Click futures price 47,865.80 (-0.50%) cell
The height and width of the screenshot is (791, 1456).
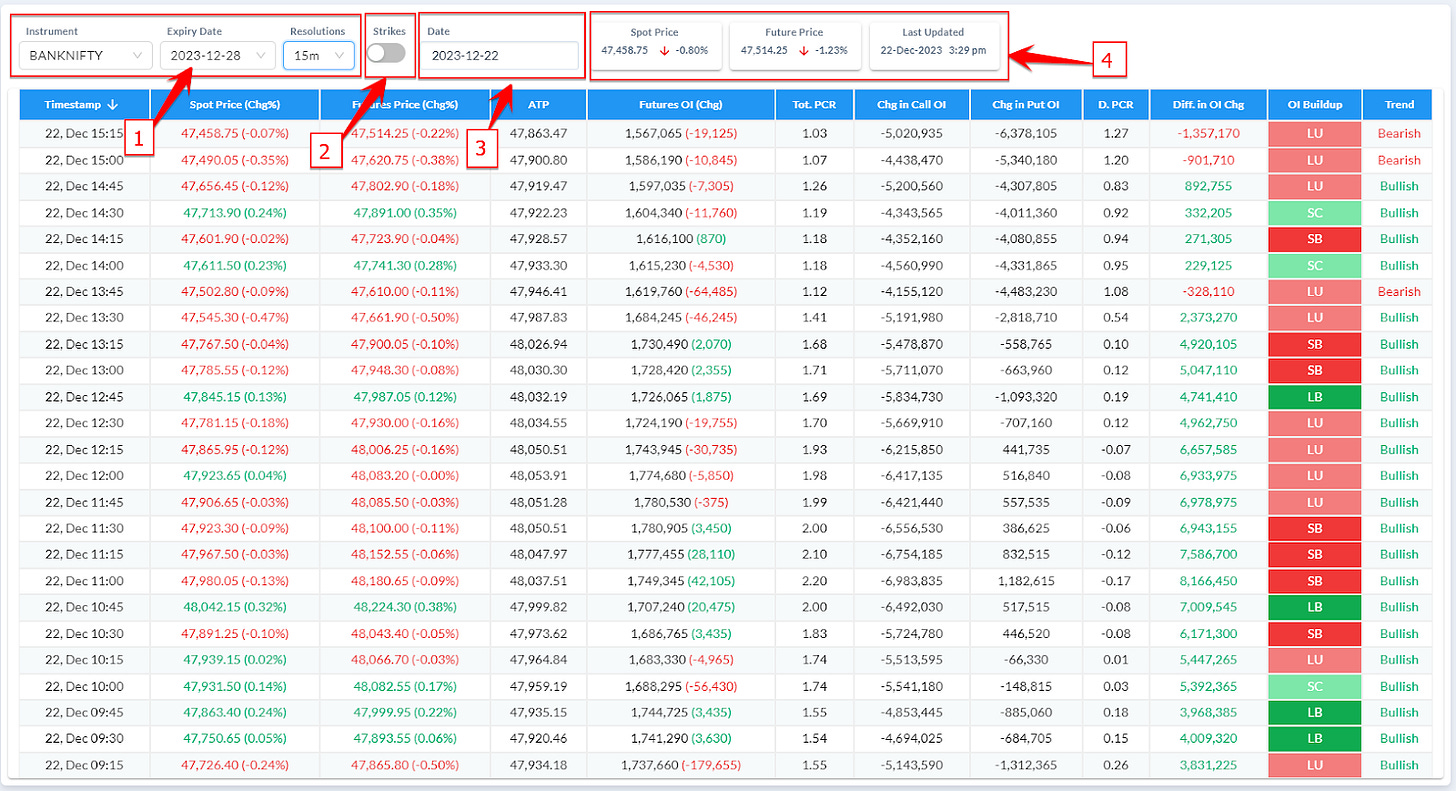pos(405,764)
